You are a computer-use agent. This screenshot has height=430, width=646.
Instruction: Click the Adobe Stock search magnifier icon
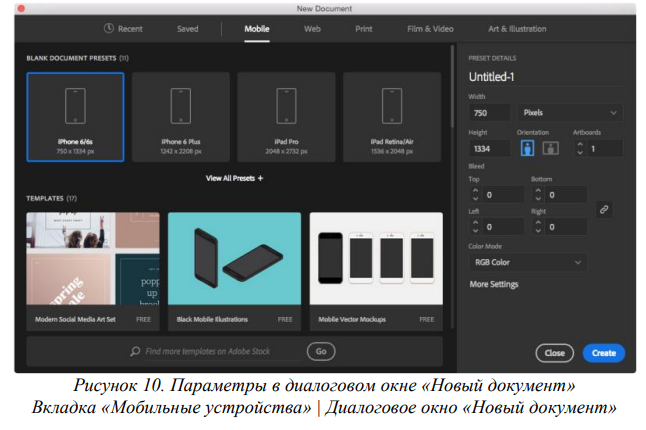point(135,351)
